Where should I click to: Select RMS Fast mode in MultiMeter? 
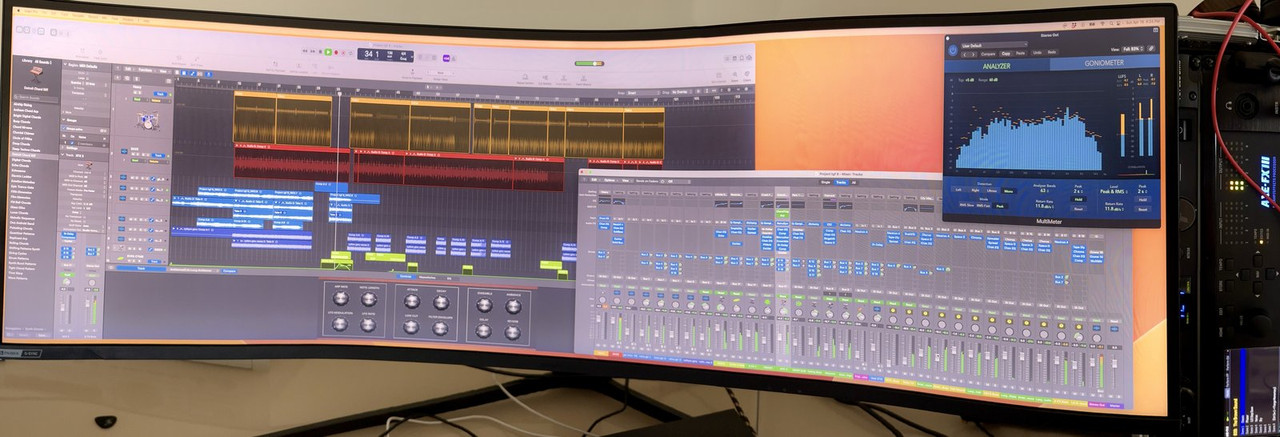pos(983,206)
